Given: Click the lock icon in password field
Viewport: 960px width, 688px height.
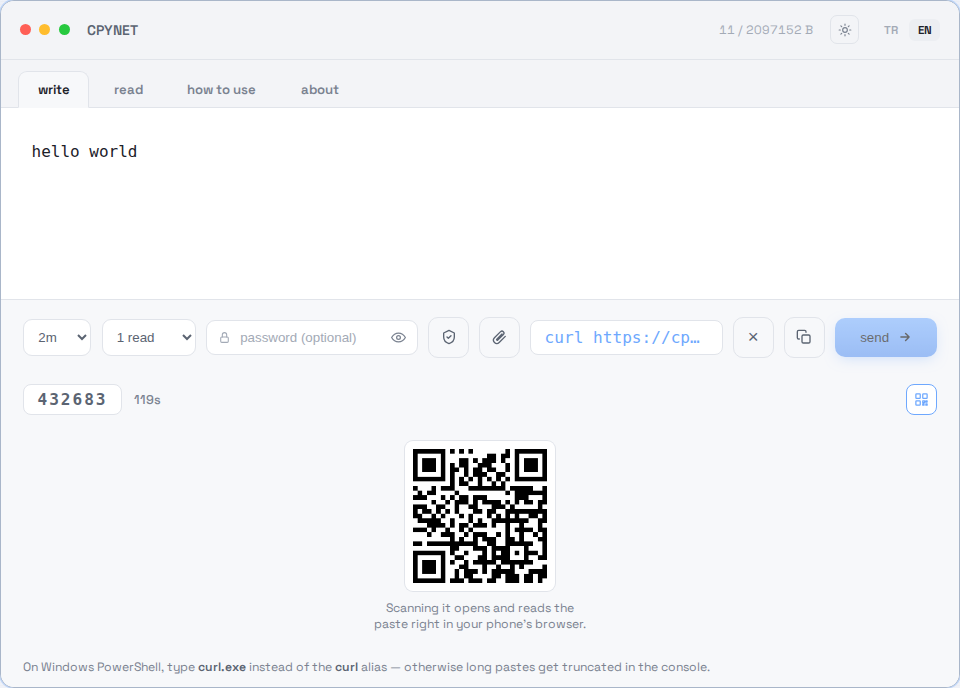Looking at the screenshot, I should (x=225, y=337).
